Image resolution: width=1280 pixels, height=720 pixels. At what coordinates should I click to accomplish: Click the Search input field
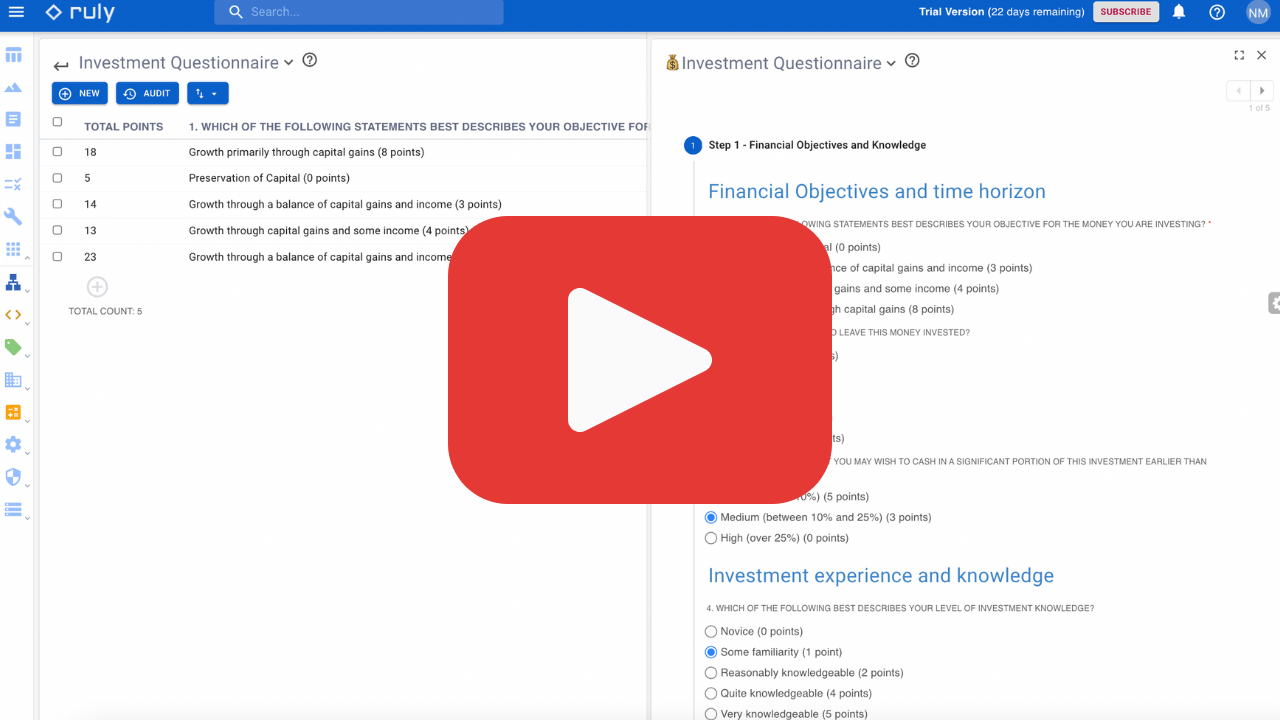click(x=359, y=12)
